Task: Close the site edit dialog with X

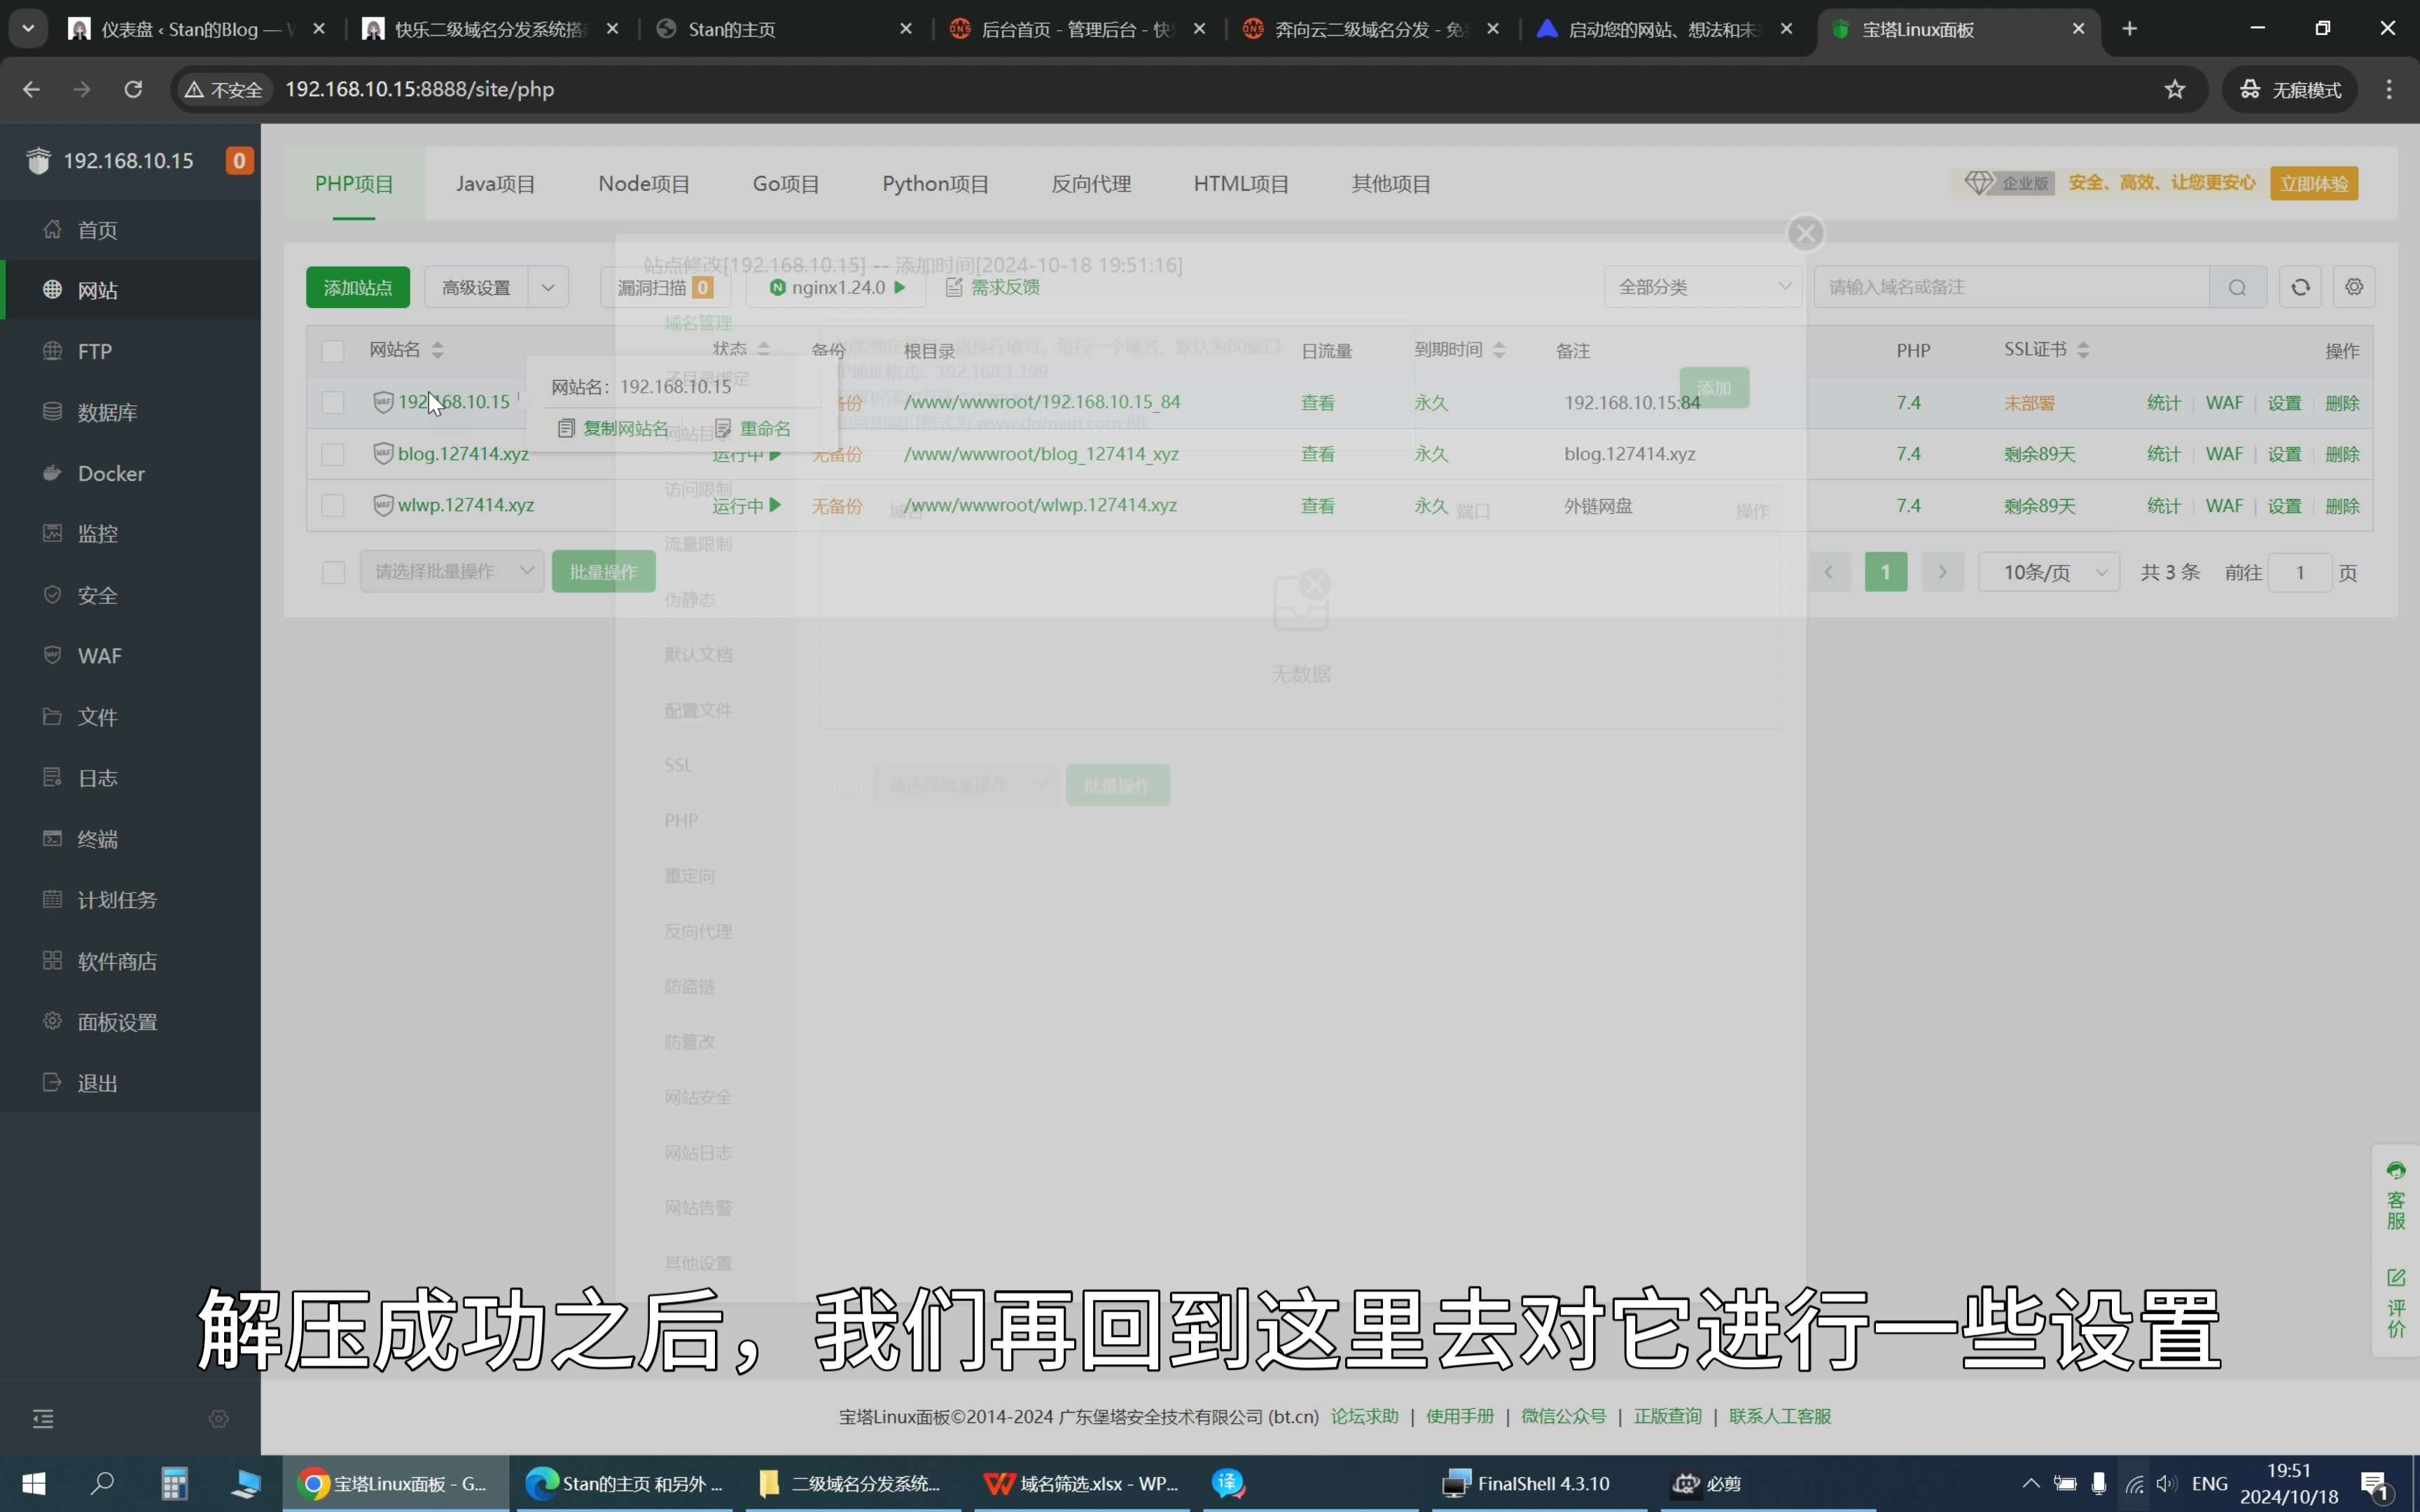Action: [1805, 233]
